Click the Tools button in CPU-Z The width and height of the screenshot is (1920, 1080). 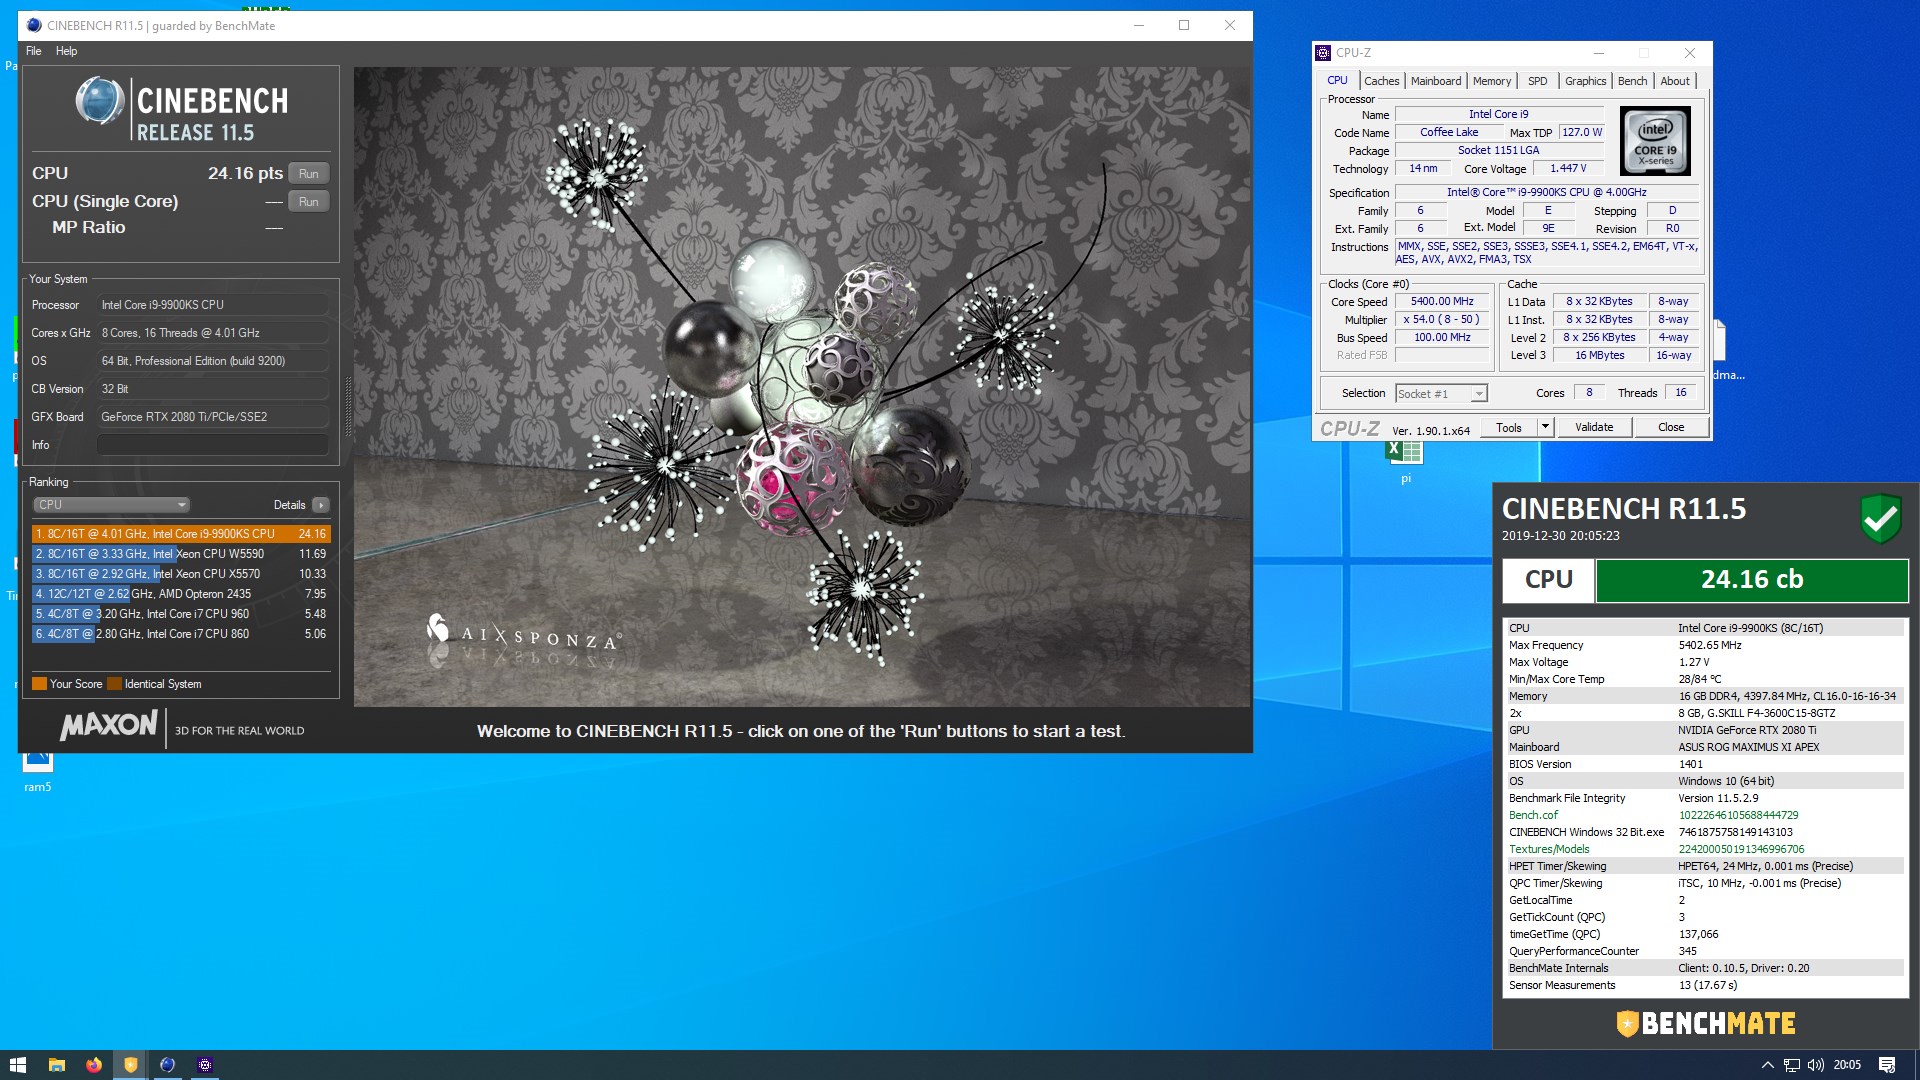[1509, 427]
